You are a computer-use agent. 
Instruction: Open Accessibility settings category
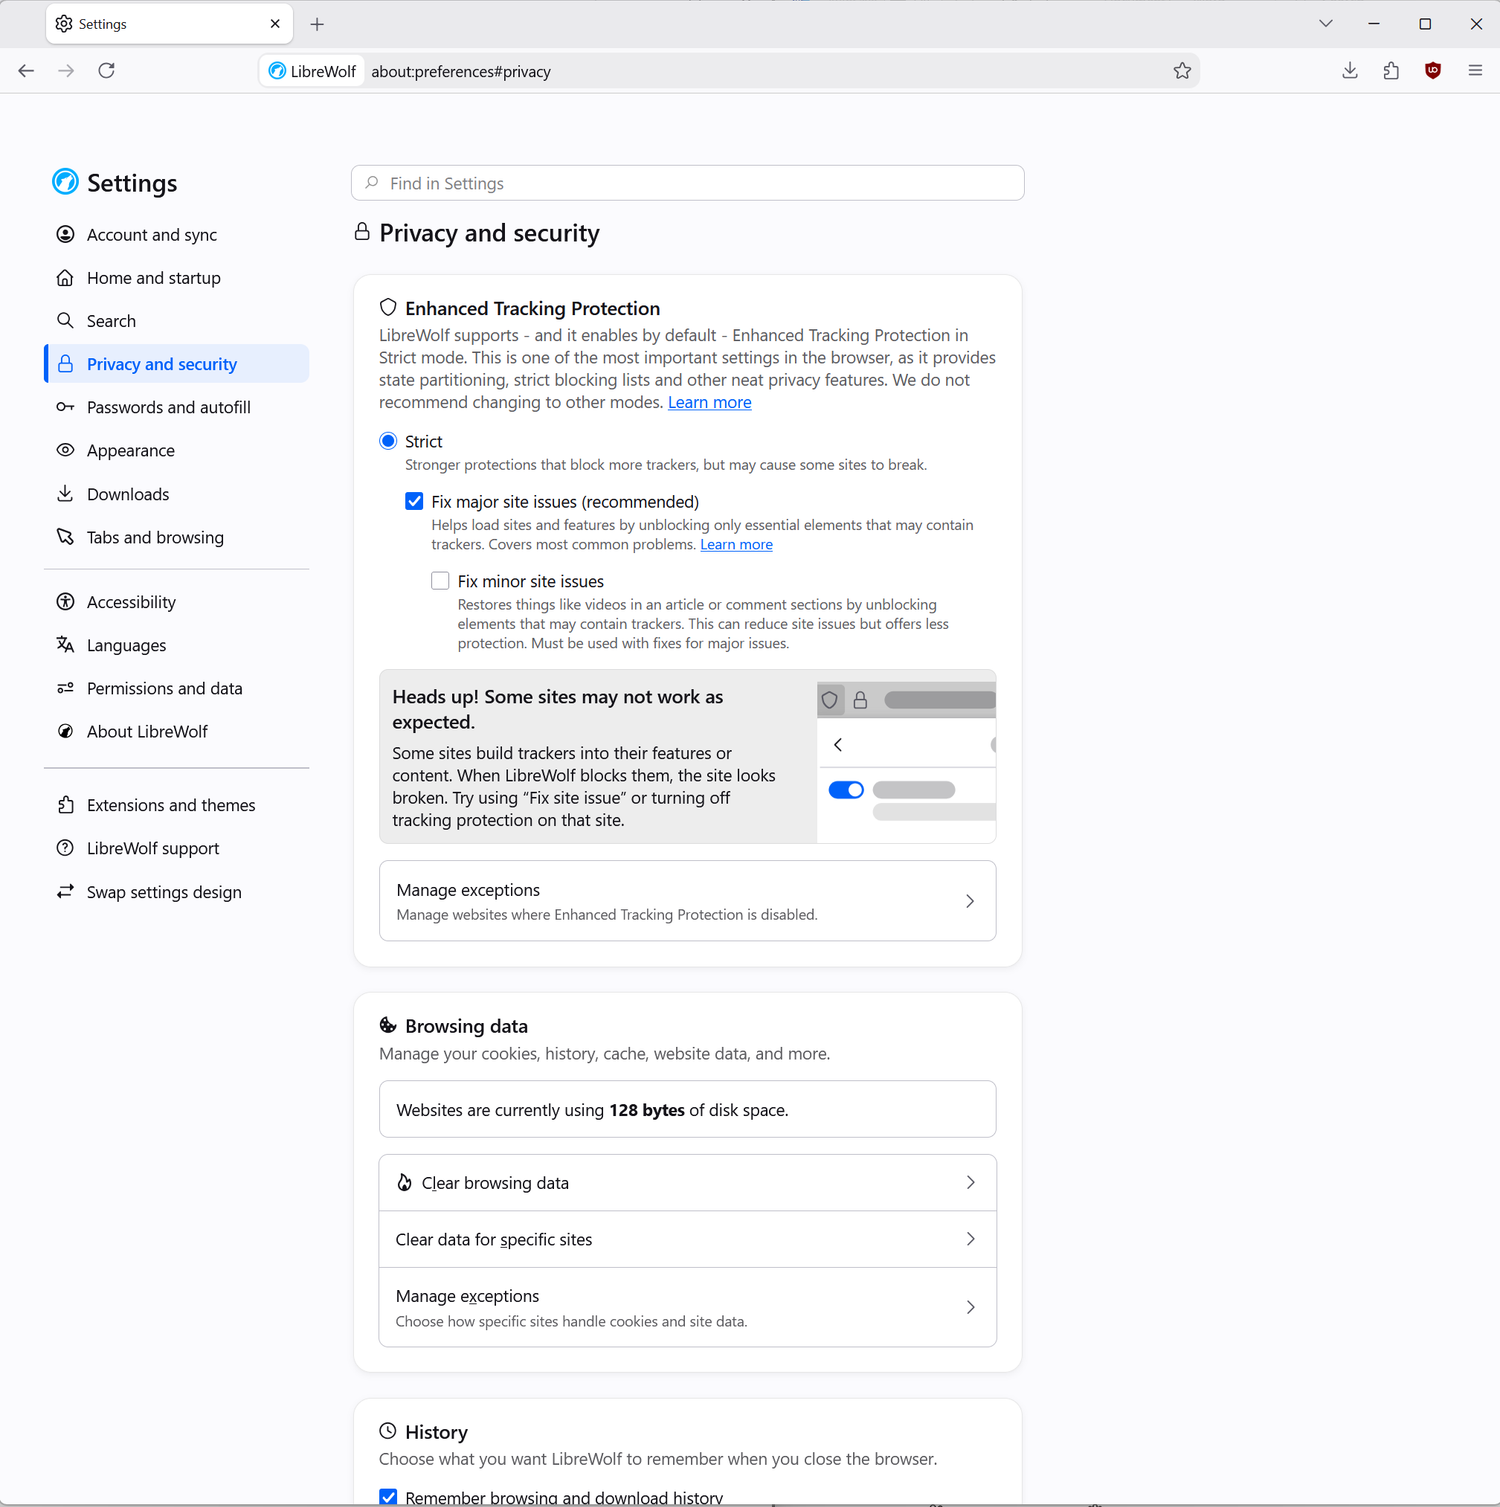pos(177,602)
